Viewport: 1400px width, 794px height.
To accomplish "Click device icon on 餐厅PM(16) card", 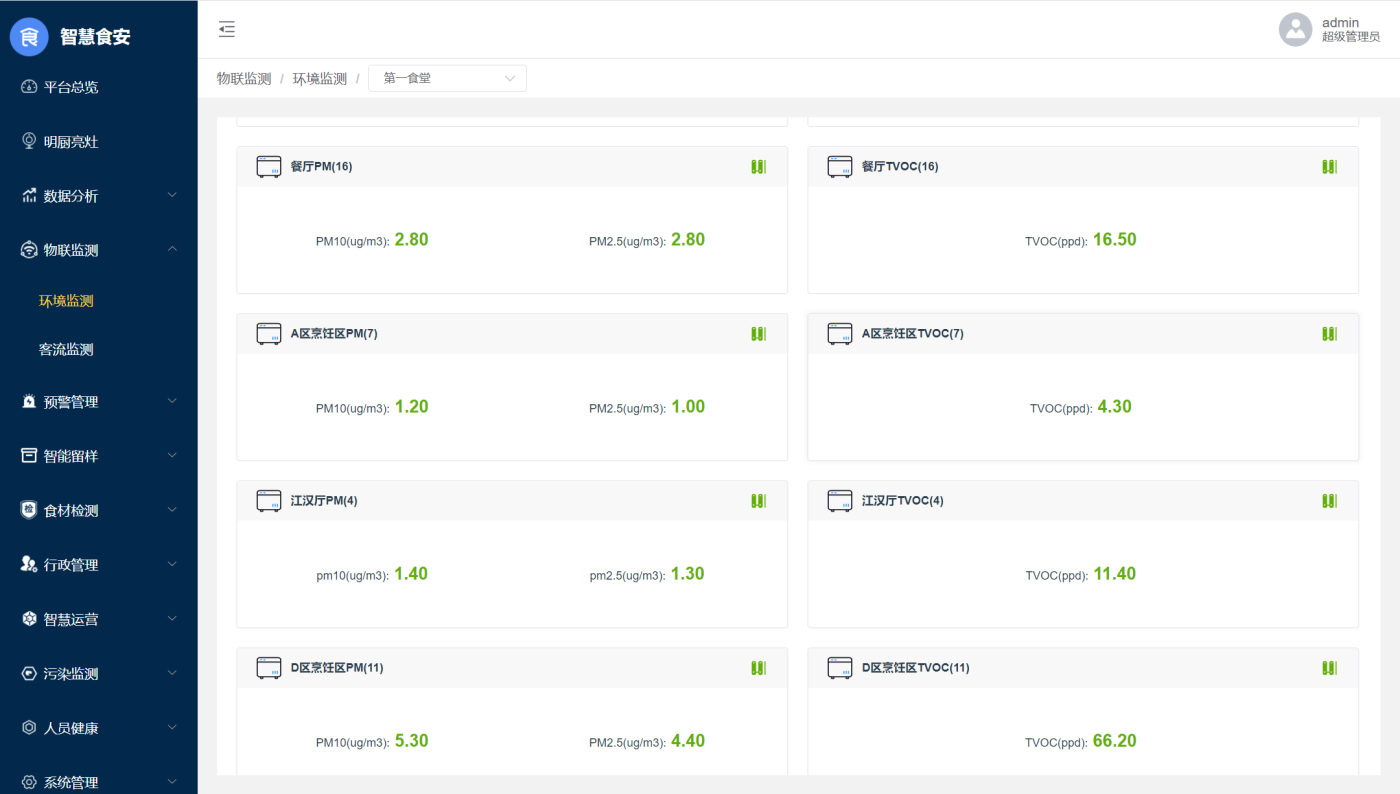I will tap(268, 167).
